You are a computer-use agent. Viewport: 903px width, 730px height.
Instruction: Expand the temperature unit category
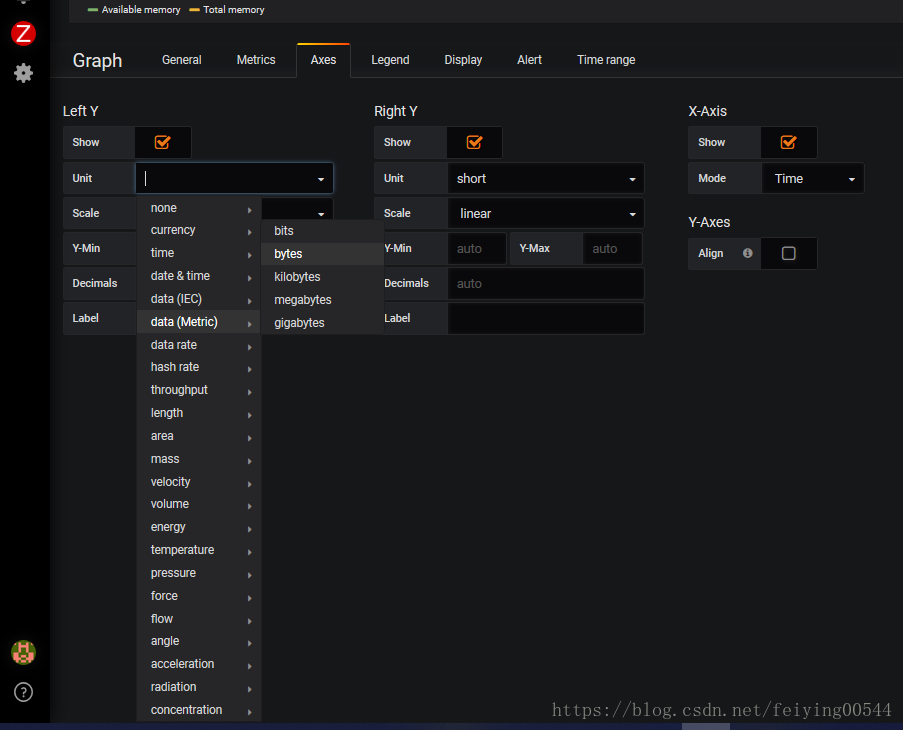pos(199,550)
